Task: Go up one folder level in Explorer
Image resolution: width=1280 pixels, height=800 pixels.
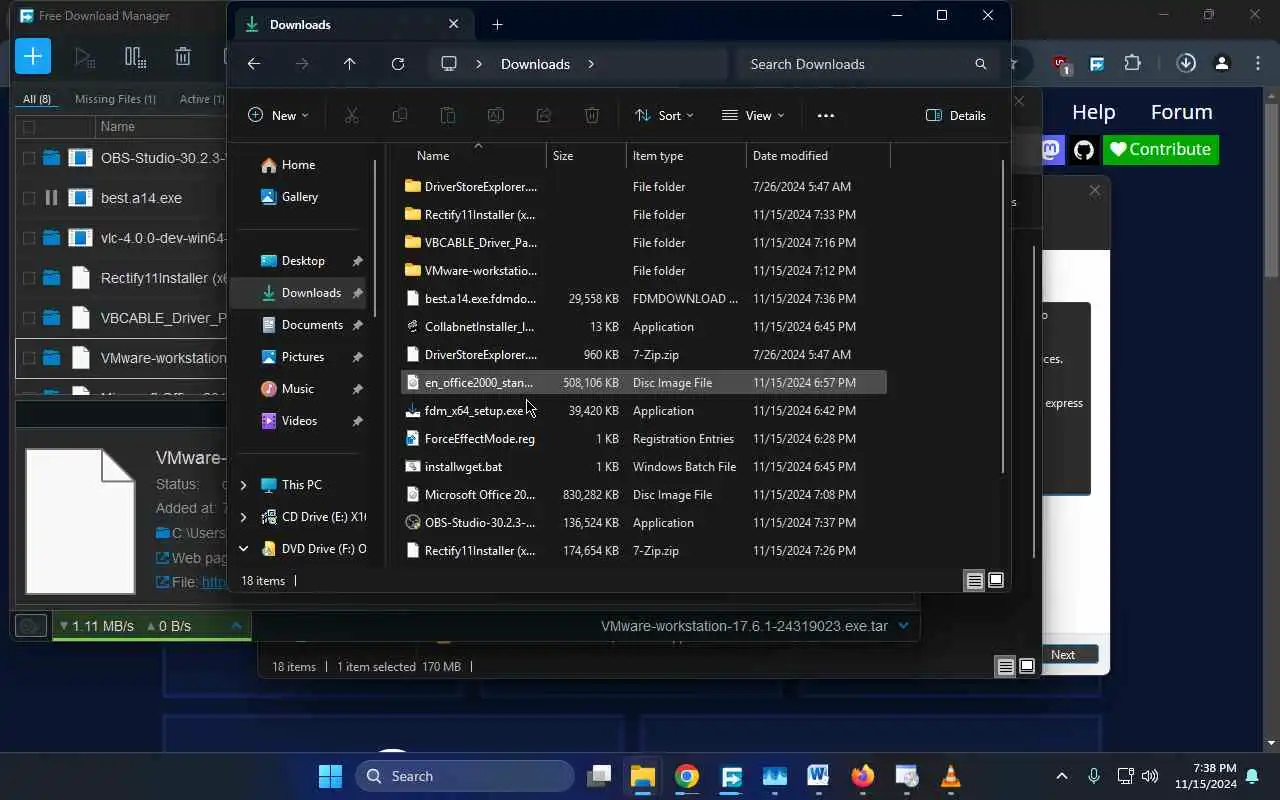Action: click(x=349, y=64)
